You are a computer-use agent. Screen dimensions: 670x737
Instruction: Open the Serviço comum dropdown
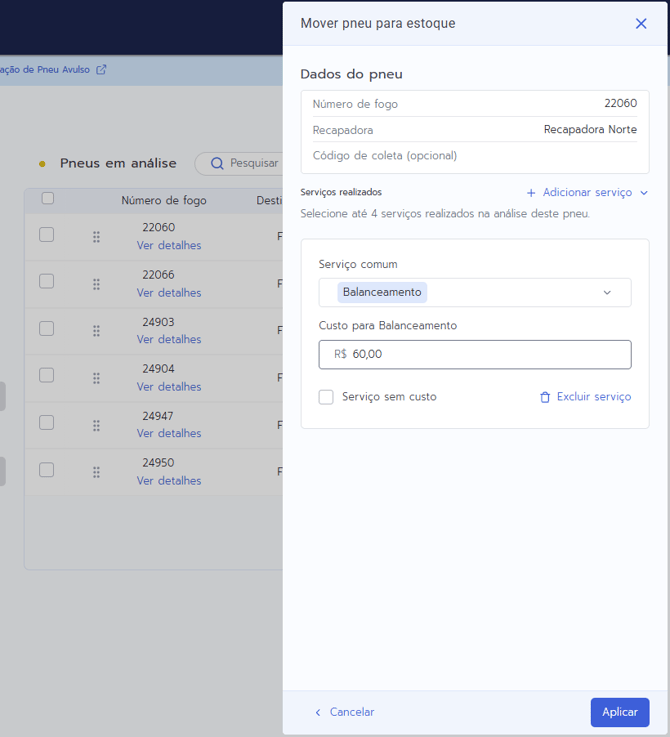pyautogui.click(x=474, y=292)
